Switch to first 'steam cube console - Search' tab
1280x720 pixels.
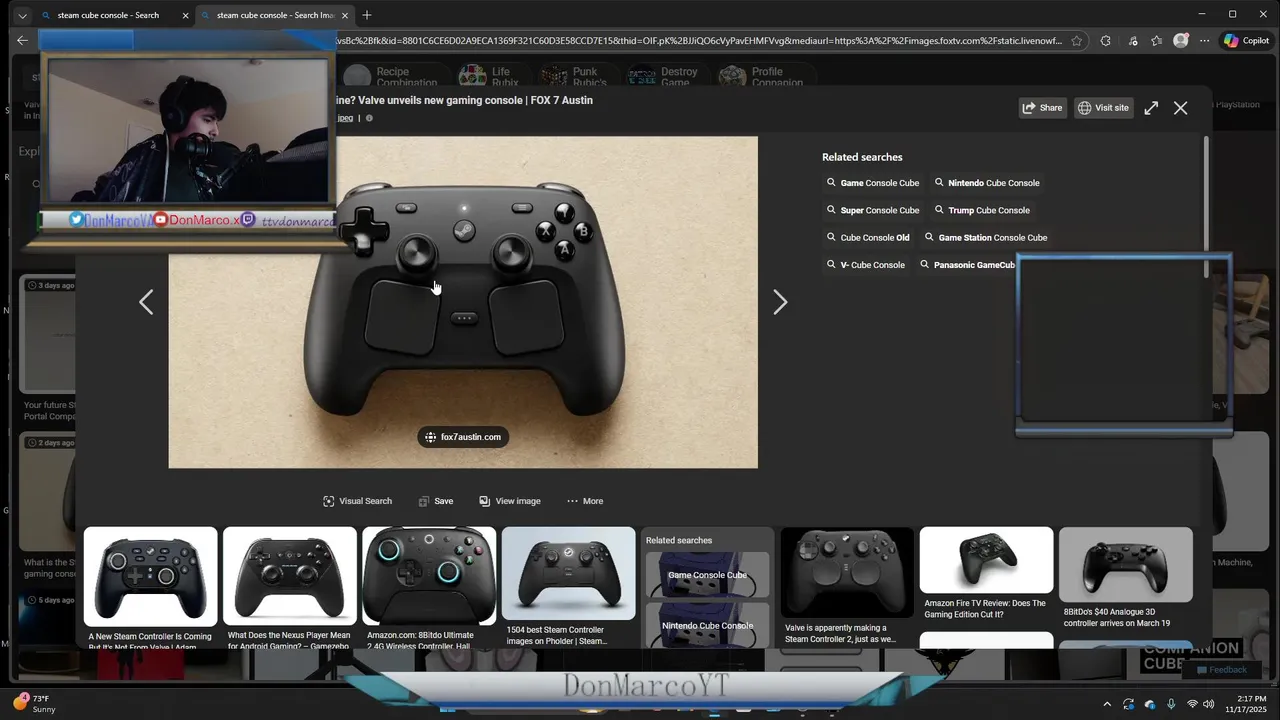pyautogui.click(x=108, y=15)
